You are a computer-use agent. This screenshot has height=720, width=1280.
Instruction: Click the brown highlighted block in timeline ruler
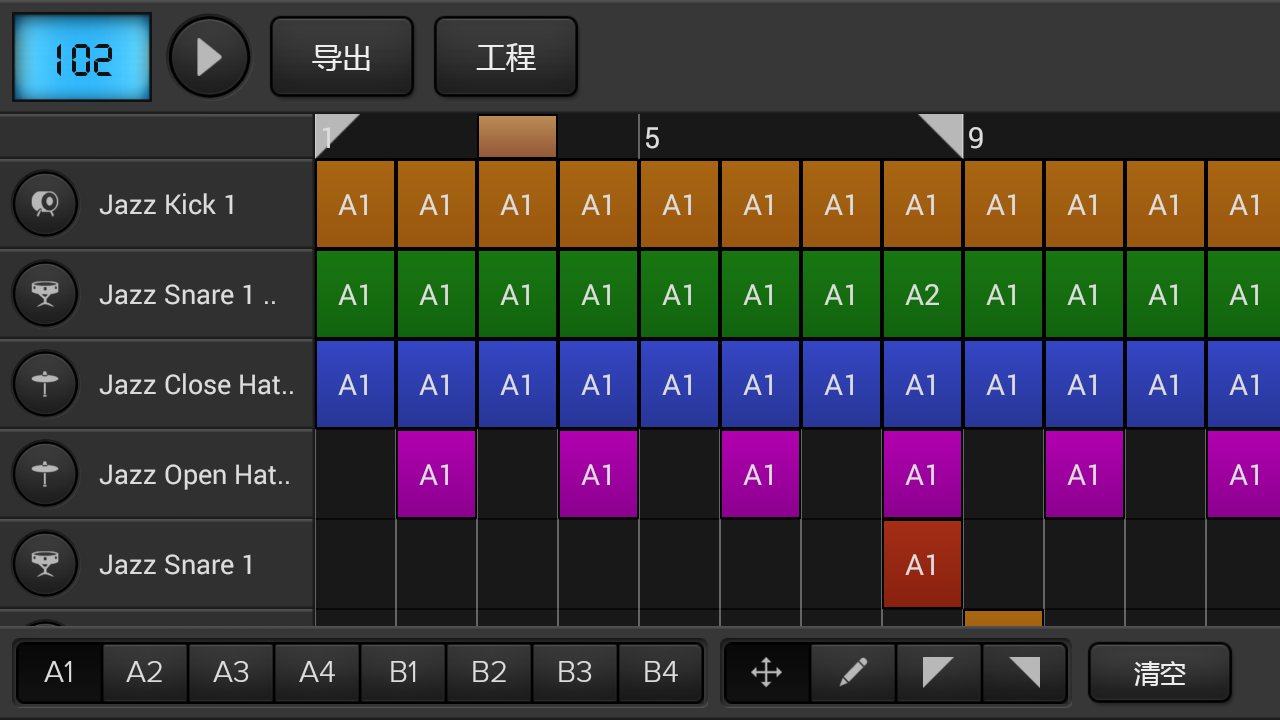click(517, 136)
